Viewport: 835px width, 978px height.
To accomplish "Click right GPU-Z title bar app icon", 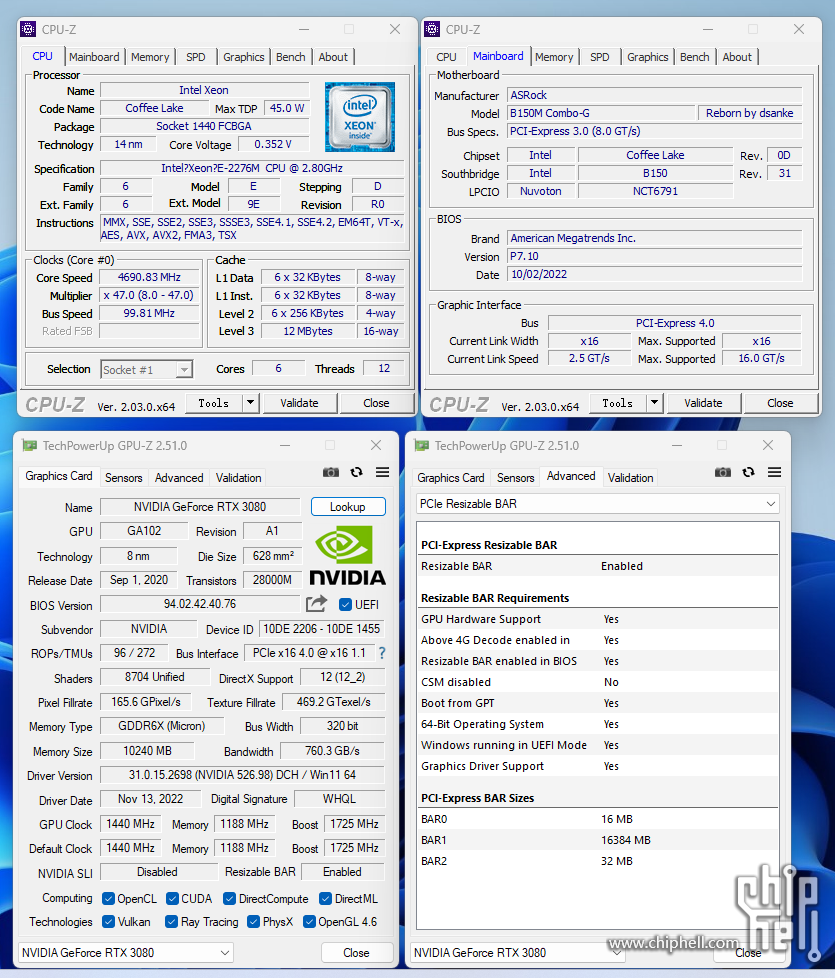I will [422, 445].
